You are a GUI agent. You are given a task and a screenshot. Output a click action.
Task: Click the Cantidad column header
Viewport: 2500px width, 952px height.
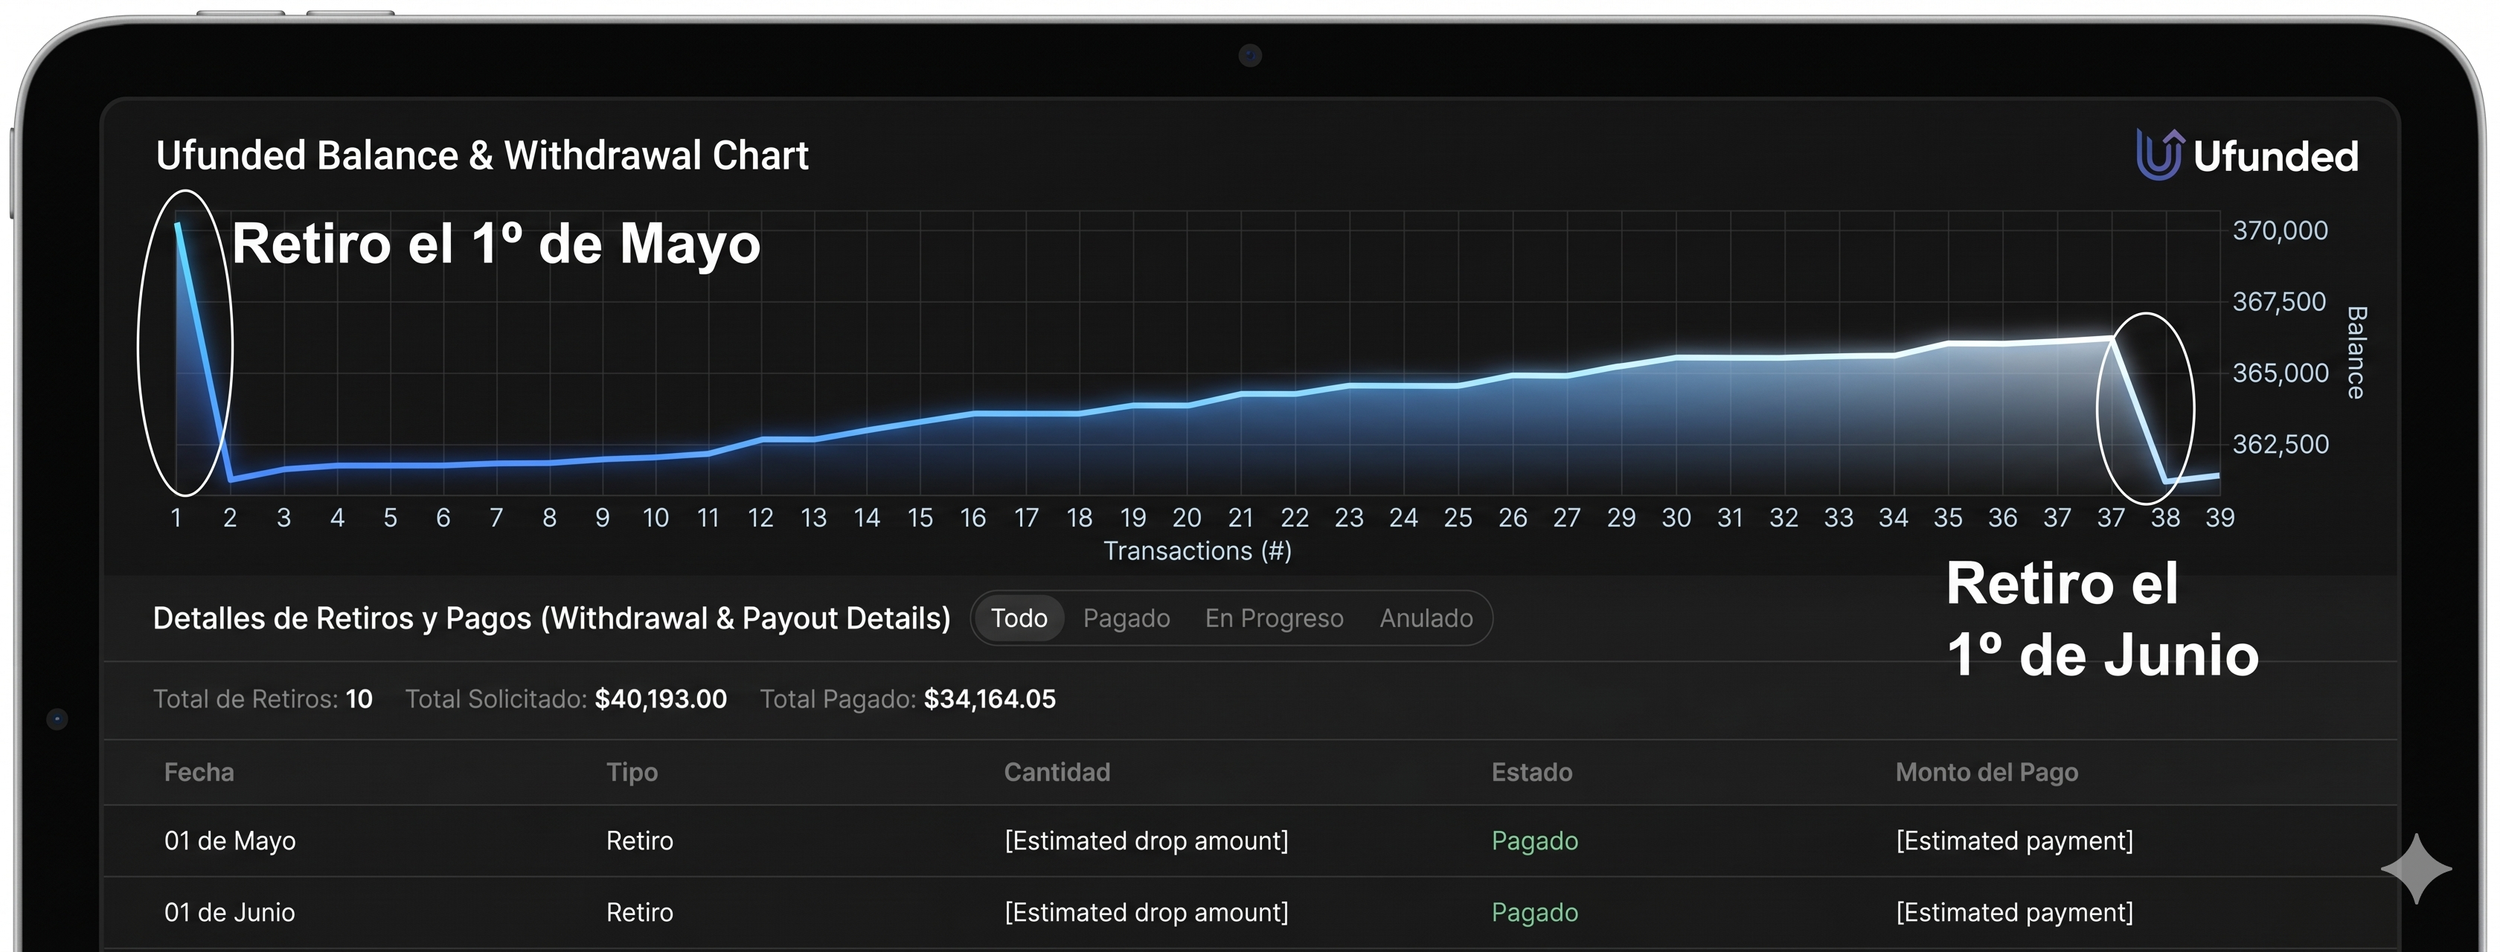[x=1057, y=772]
